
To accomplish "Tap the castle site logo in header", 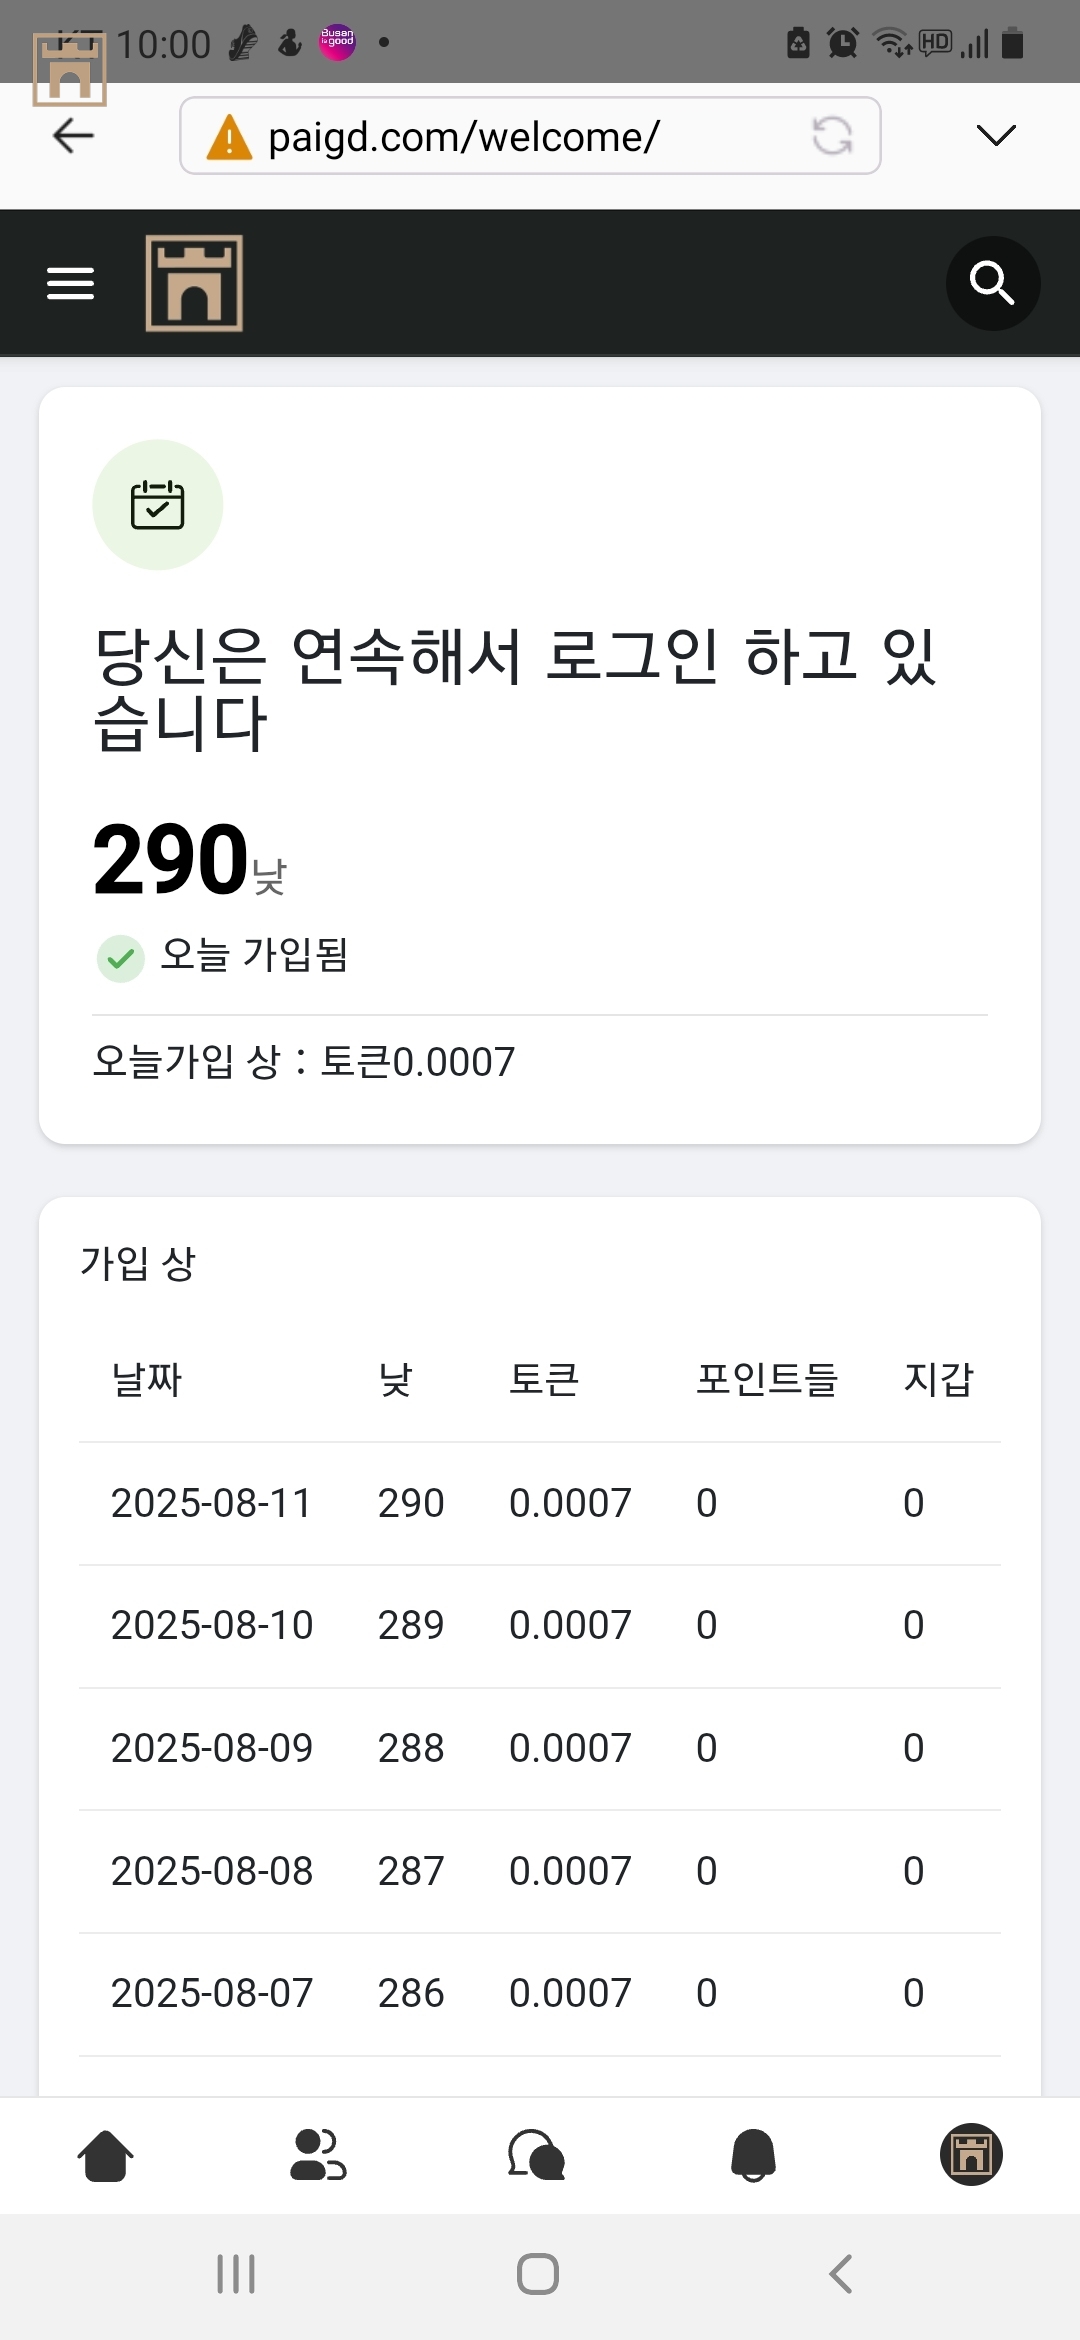I will (x=194, y=283).
